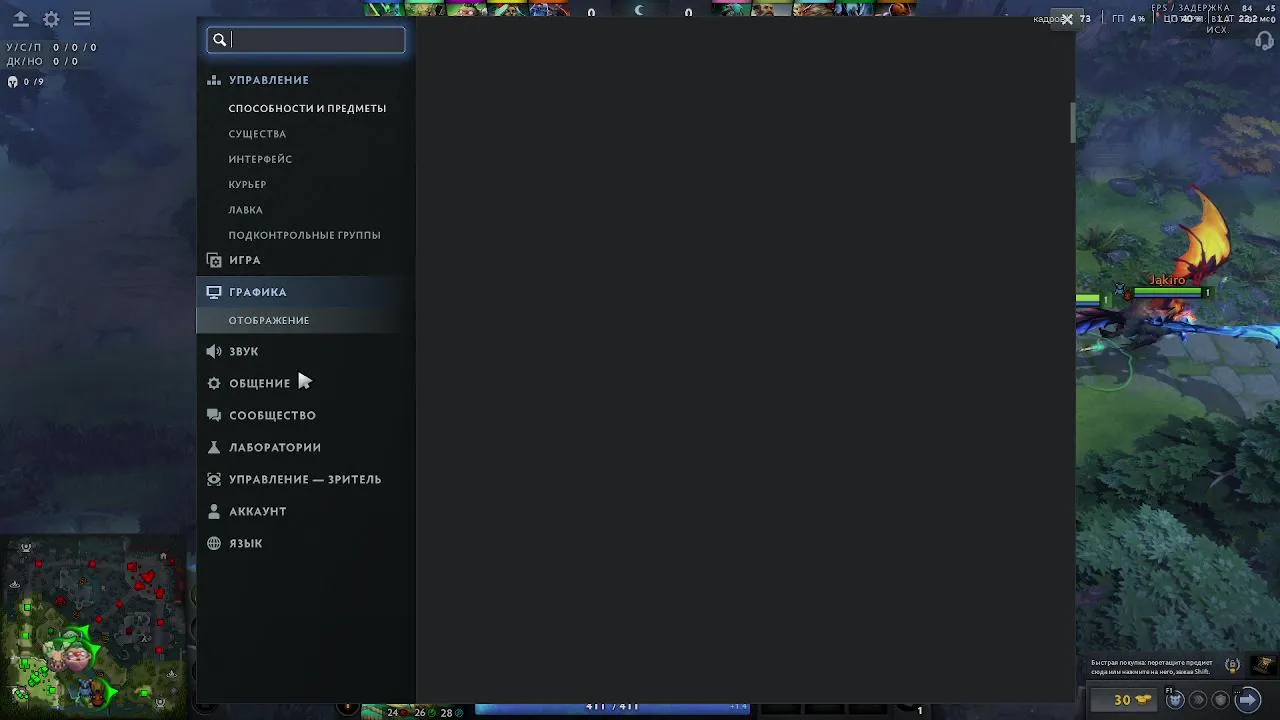This screenshot has height=720, width=1280.
Task: Click the Управление section icon
Action: (x=214, y=80)
